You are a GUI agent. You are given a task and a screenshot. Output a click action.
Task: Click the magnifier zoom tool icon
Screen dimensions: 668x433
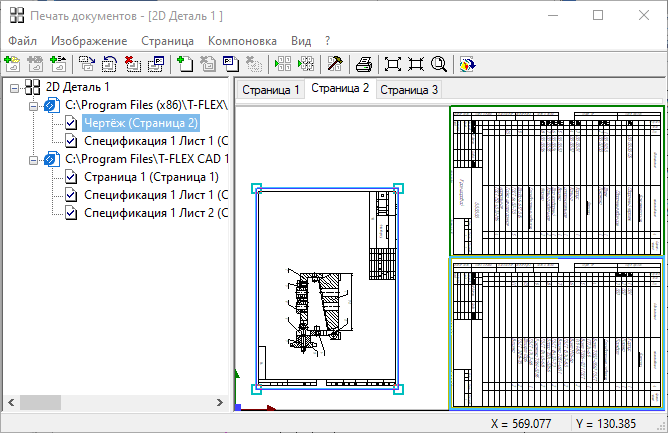click(438, 64)
